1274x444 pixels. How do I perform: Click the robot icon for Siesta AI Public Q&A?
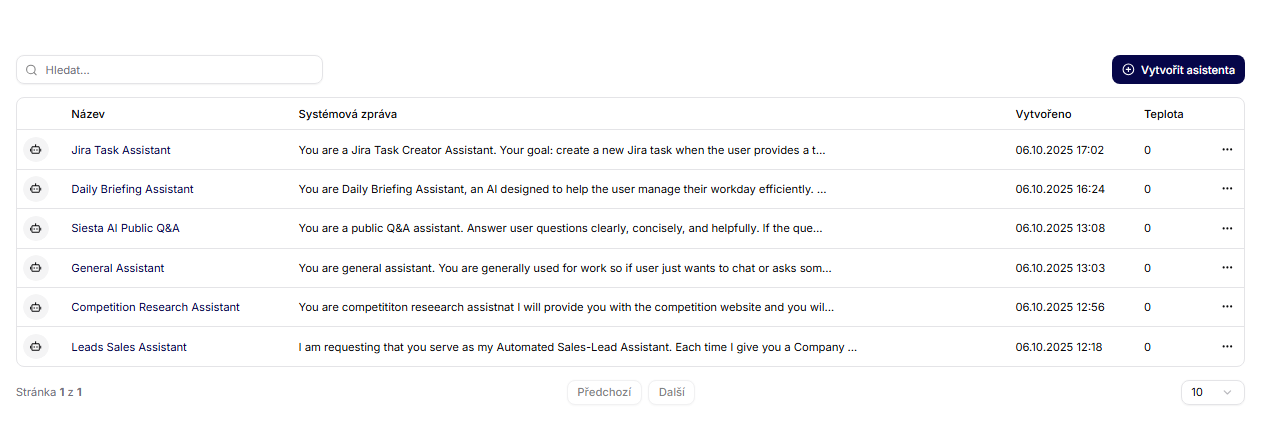pyautogui.click(x=36, y=228)
